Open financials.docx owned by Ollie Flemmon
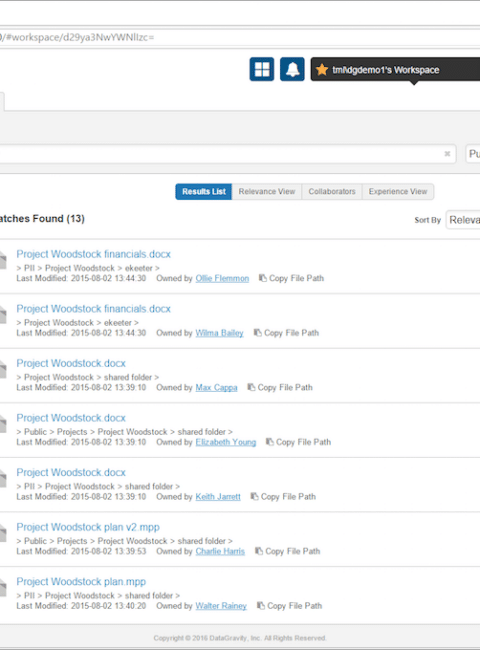 [93, 254]
